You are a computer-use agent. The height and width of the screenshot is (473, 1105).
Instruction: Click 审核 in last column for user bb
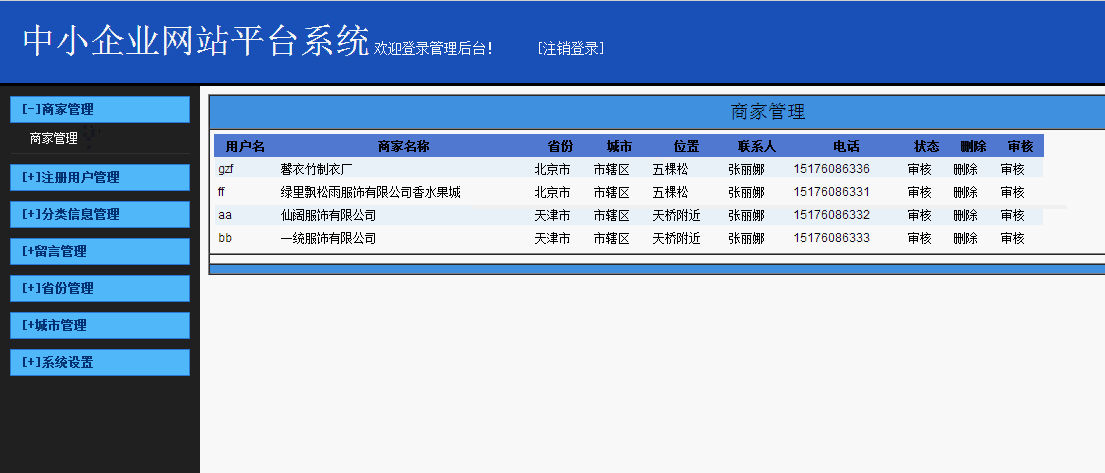coord(1012,238)
